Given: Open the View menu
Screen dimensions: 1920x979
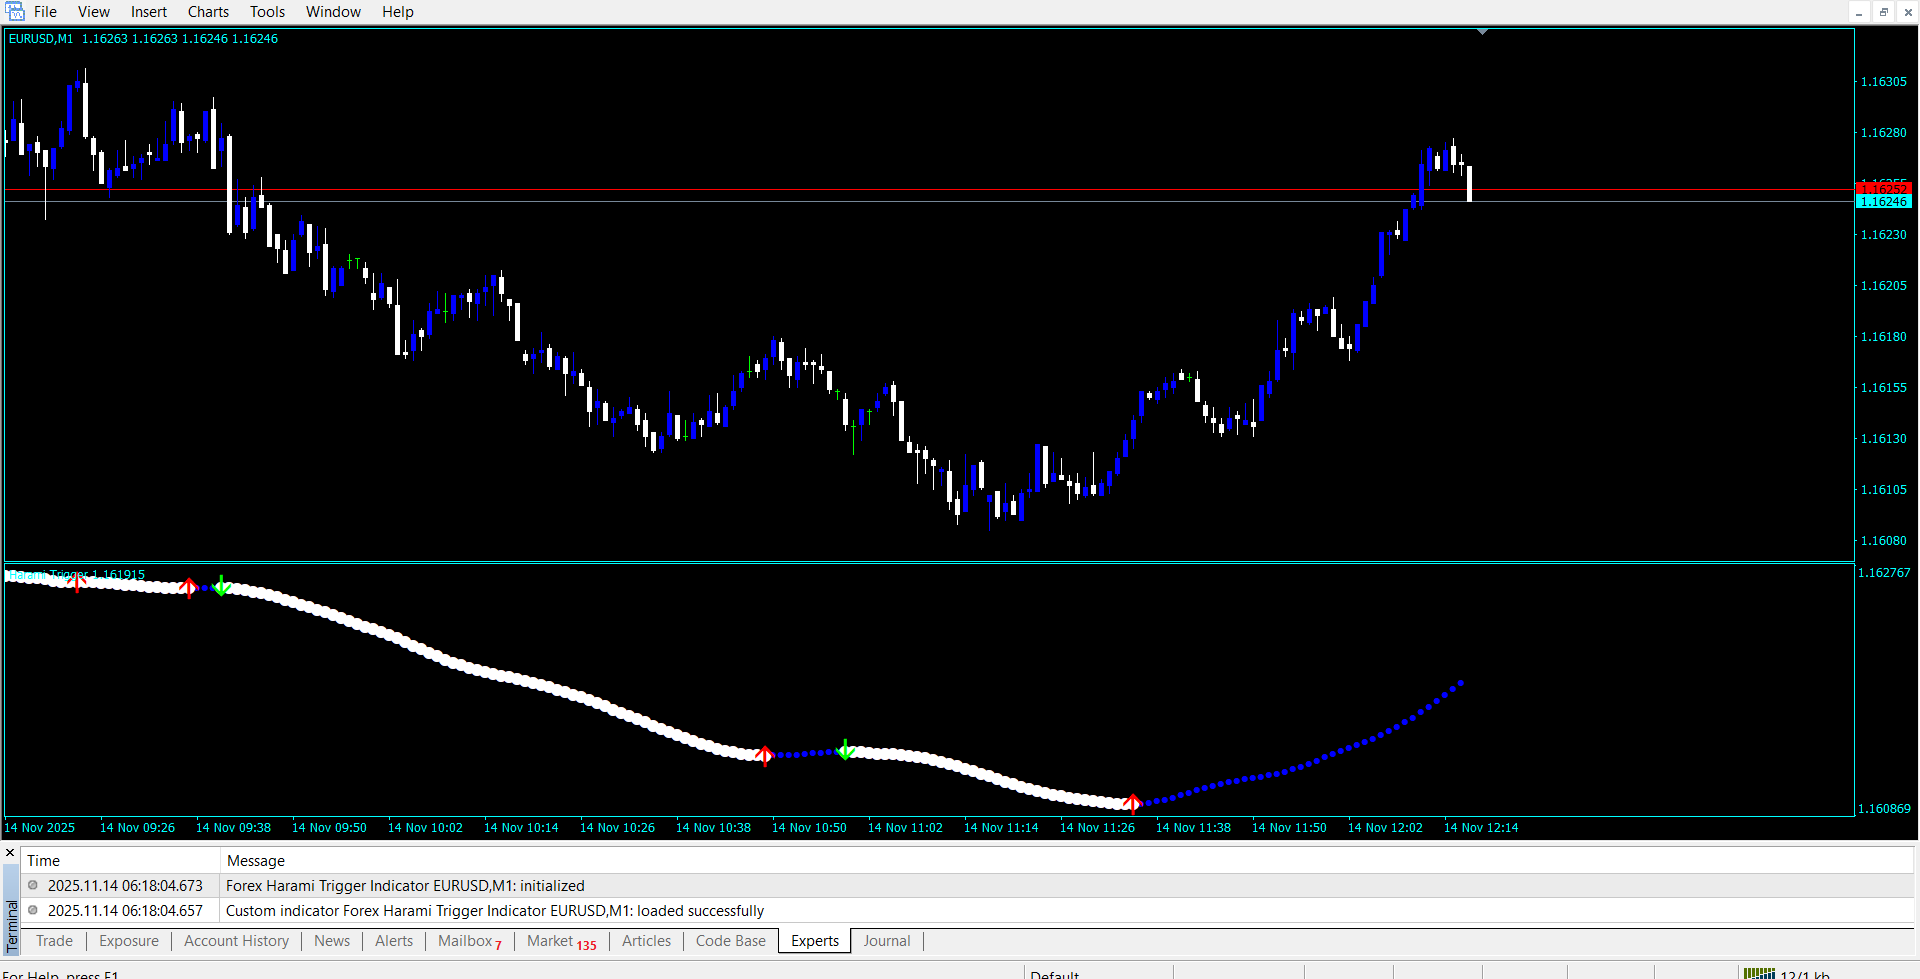Looking at the screenshot, I should (x=93, y=12).
